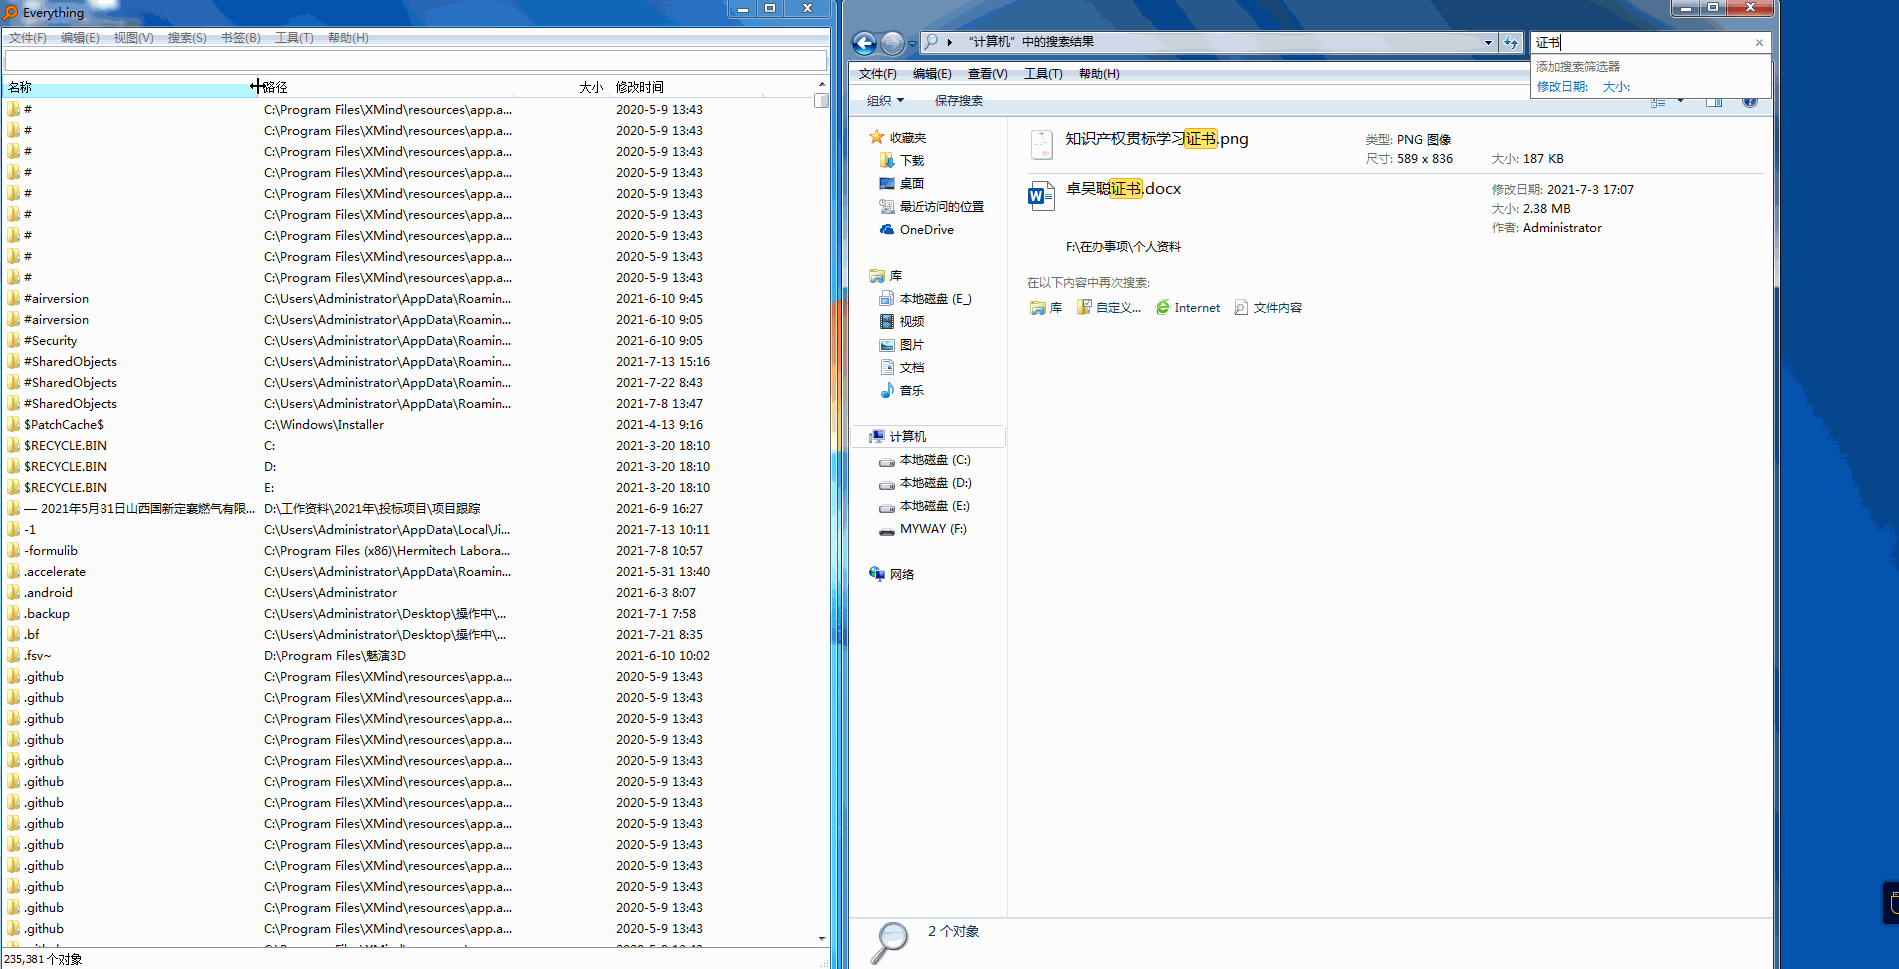1899x969 pixels.
Task: Click the 保存搜索 button
Action: coord(958,100)
